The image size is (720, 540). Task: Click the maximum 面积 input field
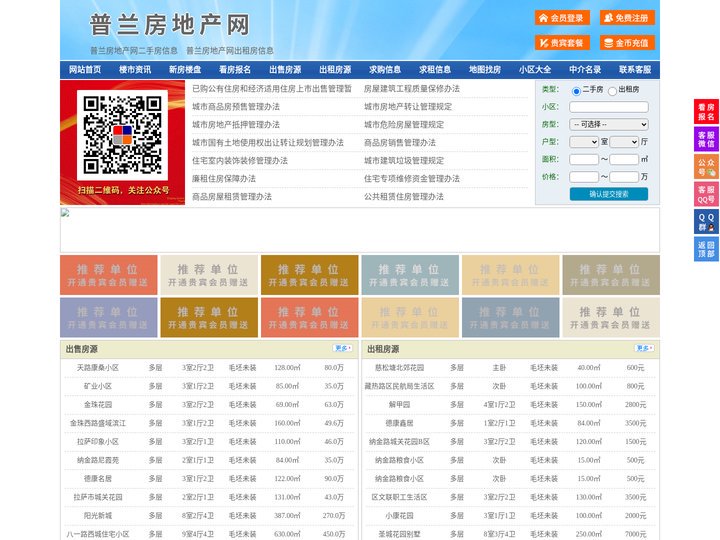coord(624,159)
